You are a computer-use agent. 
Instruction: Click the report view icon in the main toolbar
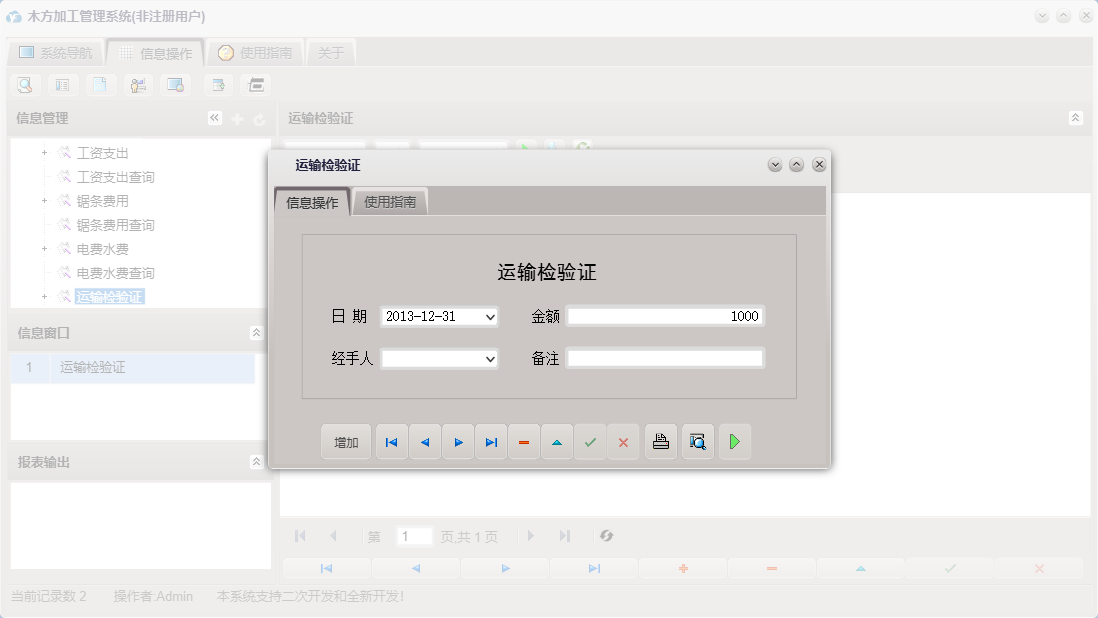62,85
